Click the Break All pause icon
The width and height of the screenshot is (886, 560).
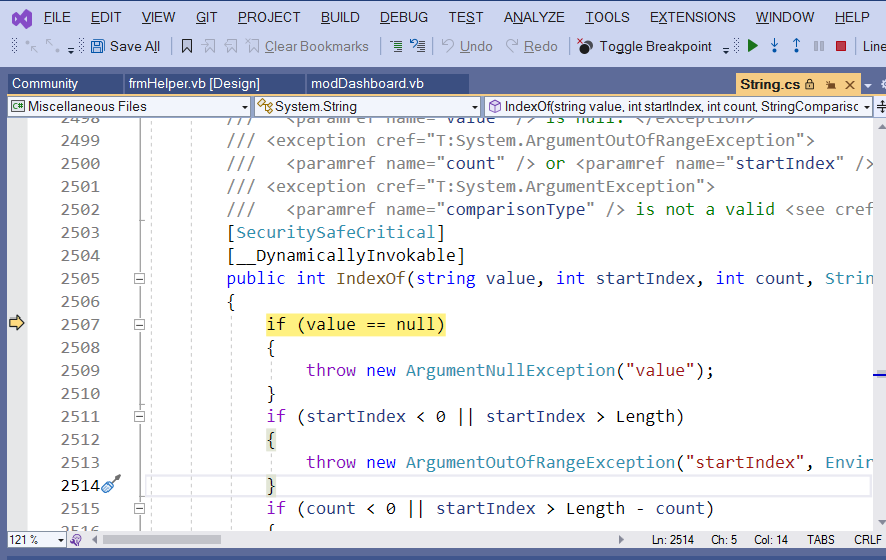[819, 46]
